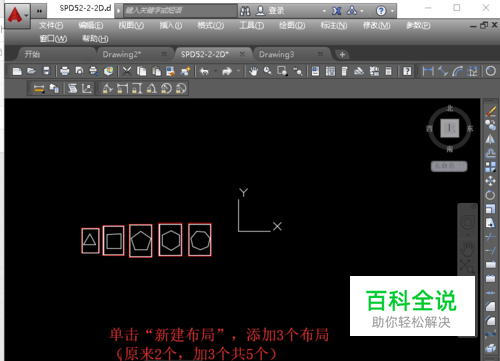Open the 编辑(E) menu

tap(91, 25)
